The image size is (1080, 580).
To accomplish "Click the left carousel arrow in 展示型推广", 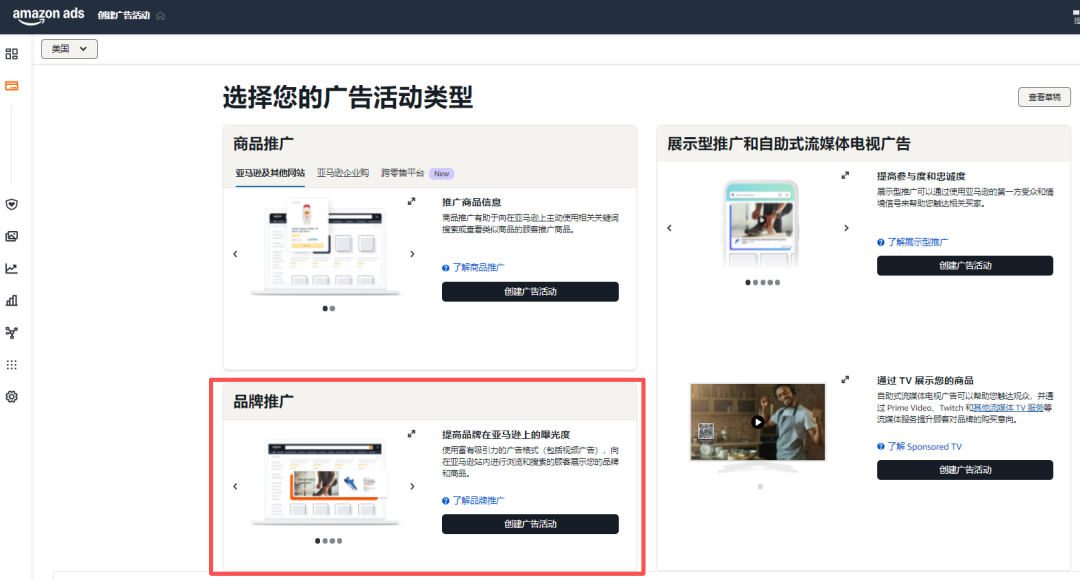I will tap(670, 227).
